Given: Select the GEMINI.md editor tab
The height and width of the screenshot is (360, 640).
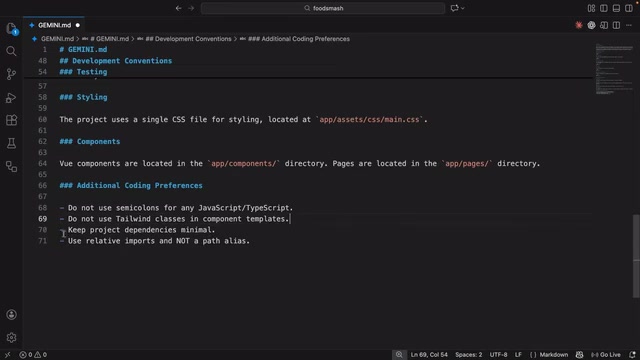Looking at the screenshot, I should [54, 25].
